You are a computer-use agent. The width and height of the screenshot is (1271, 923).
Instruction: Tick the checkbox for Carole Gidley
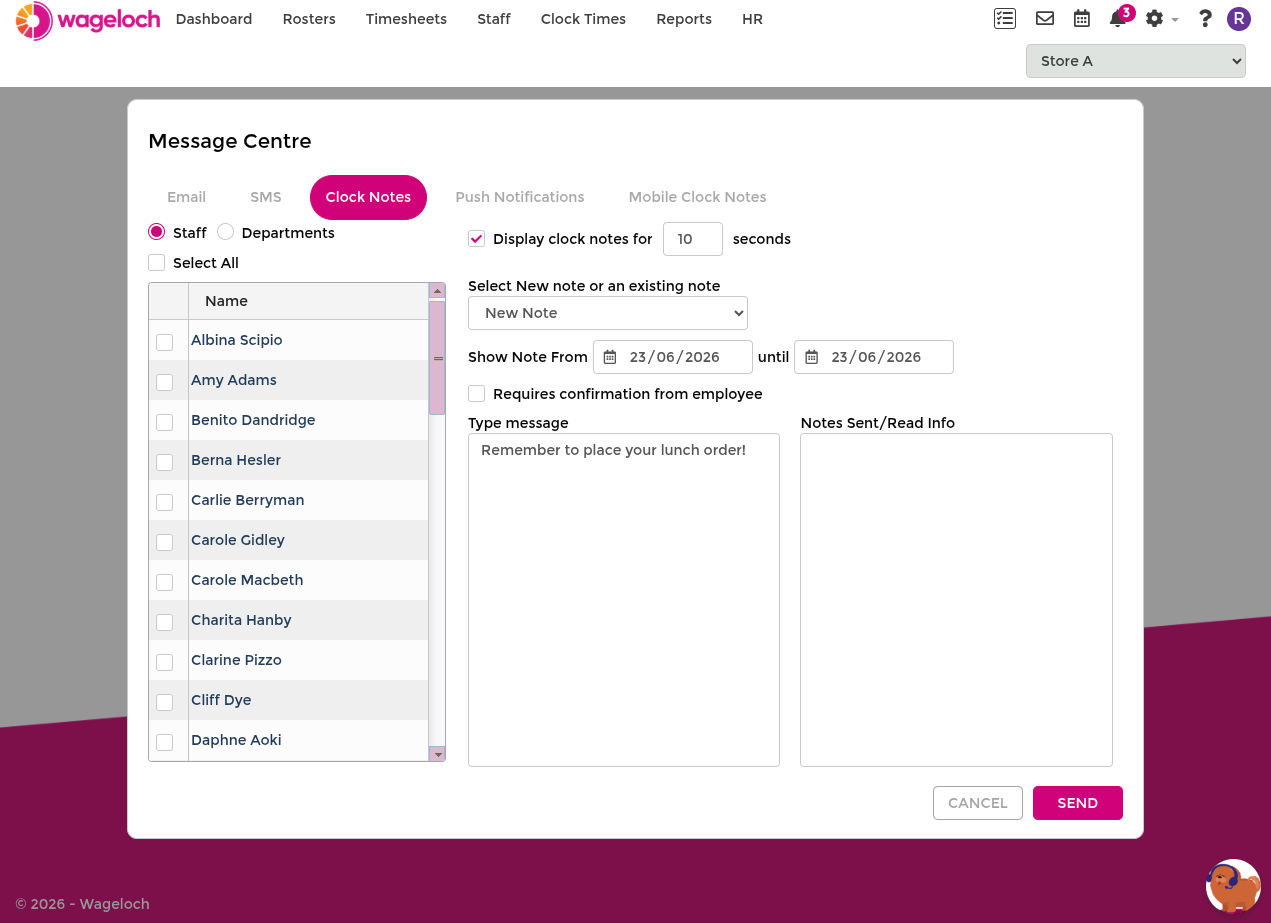coord(165,542)
